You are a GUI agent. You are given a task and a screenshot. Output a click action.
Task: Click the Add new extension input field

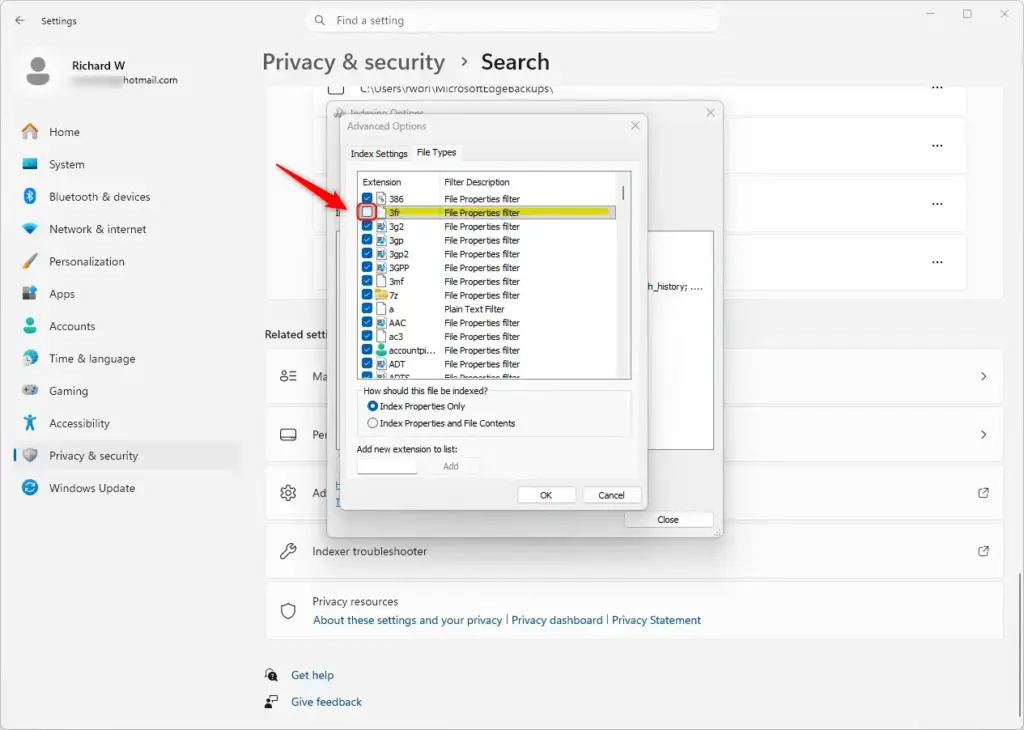(x=387, y=466)
